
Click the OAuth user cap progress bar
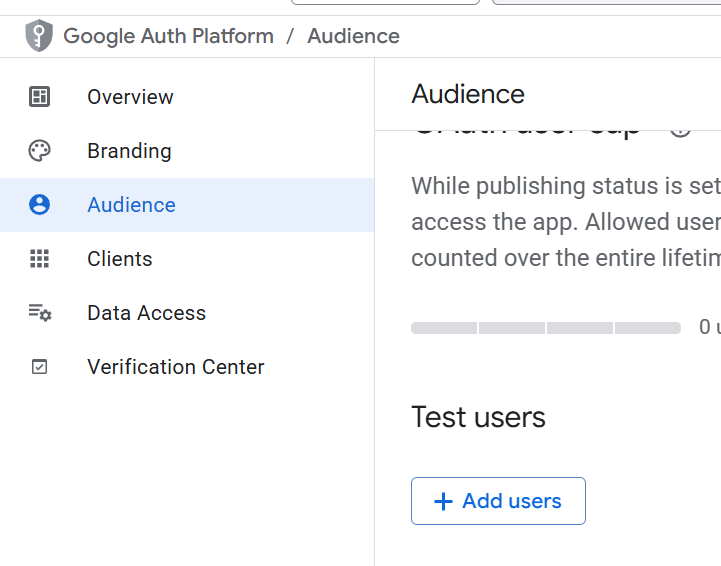coord(545,328)
